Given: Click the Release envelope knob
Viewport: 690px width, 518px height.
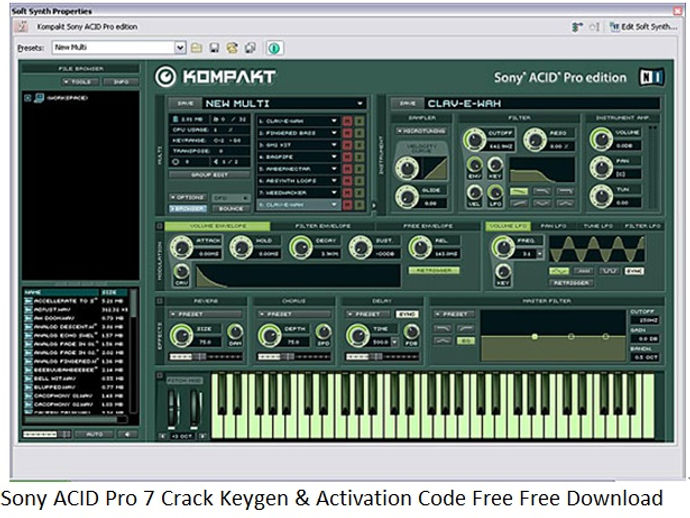Looking at the screenshot, I should point(420,247).
